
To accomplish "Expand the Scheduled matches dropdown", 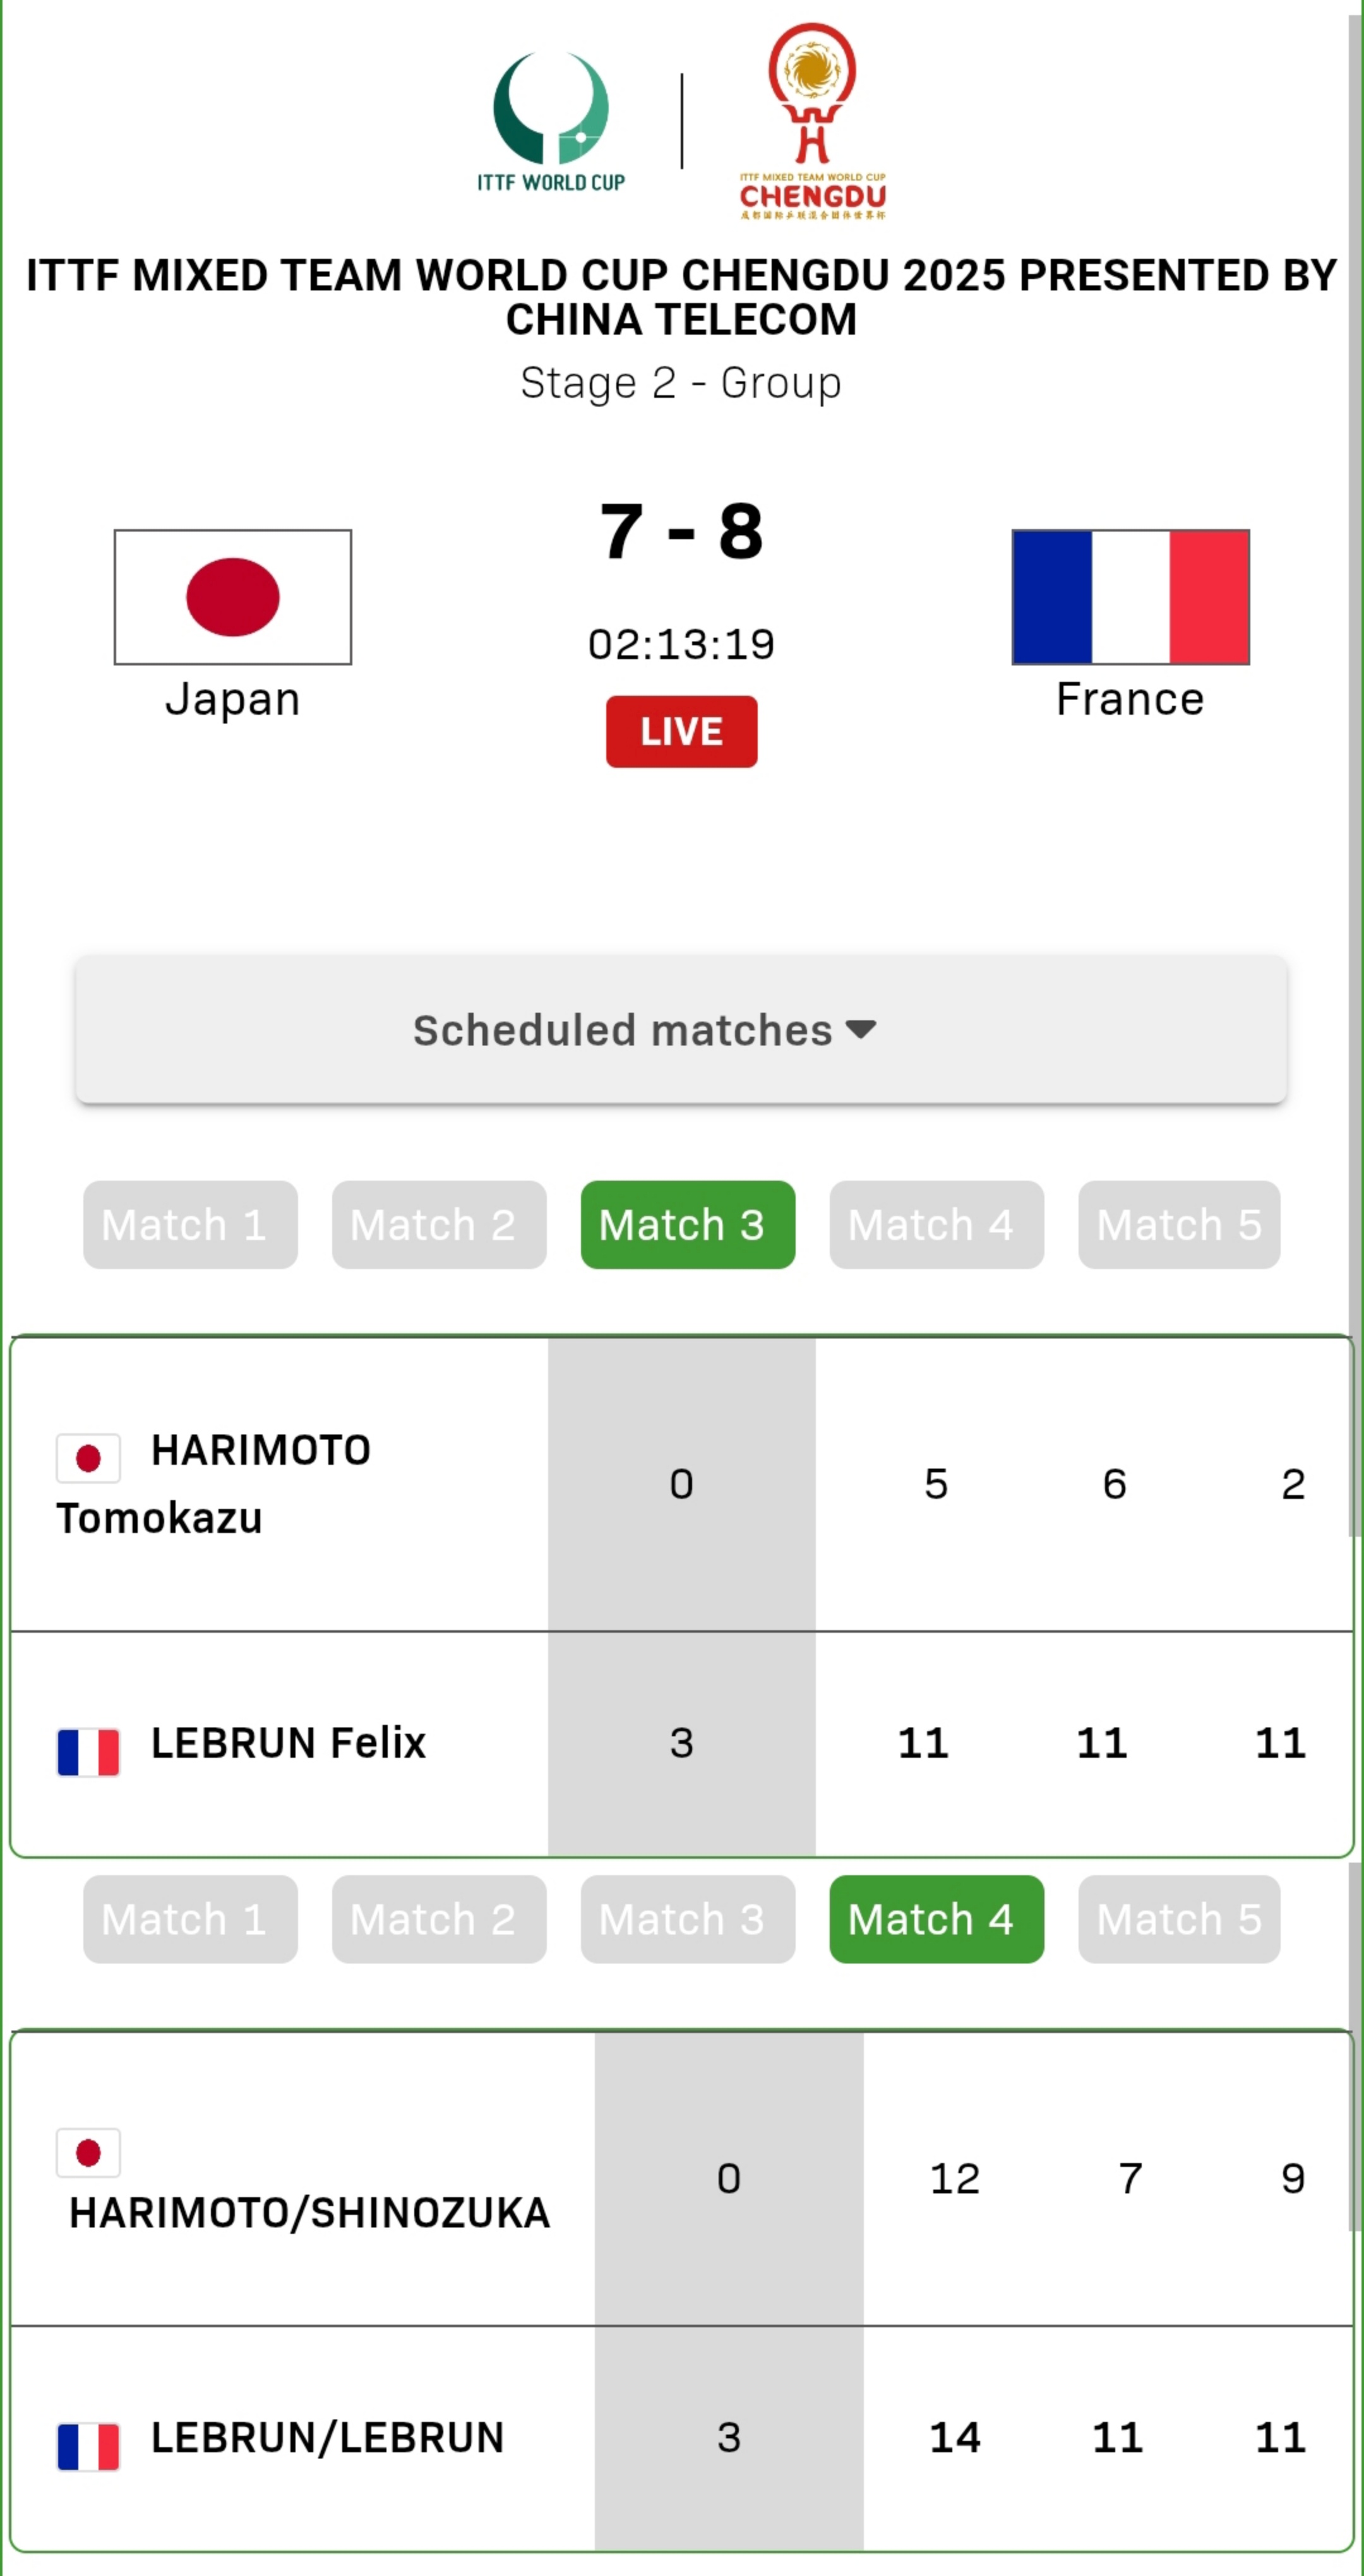I will (681, 1029).
